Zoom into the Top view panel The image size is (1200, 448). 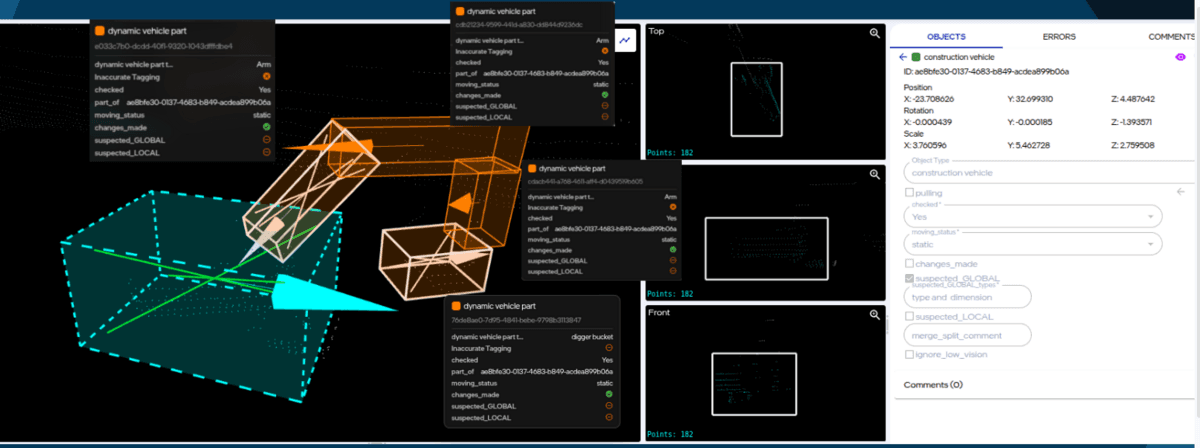click(x=875, y=33)
